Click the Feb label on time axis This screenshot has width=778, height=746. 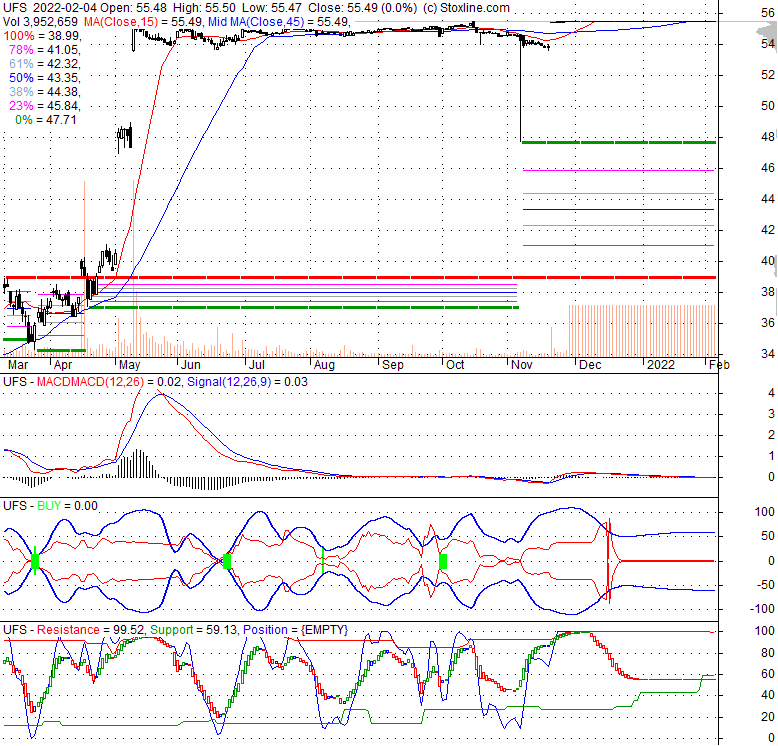pos(719,365)
